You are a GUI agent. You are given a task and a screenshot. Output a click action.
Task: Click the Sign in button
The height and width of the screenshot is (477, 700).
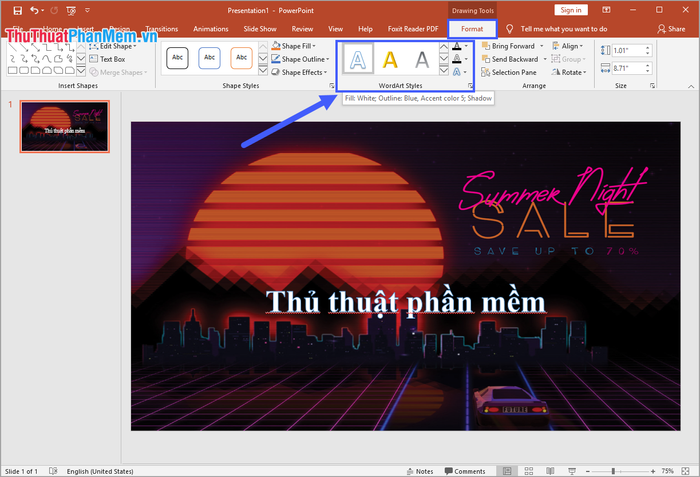[x=570, y=10]
